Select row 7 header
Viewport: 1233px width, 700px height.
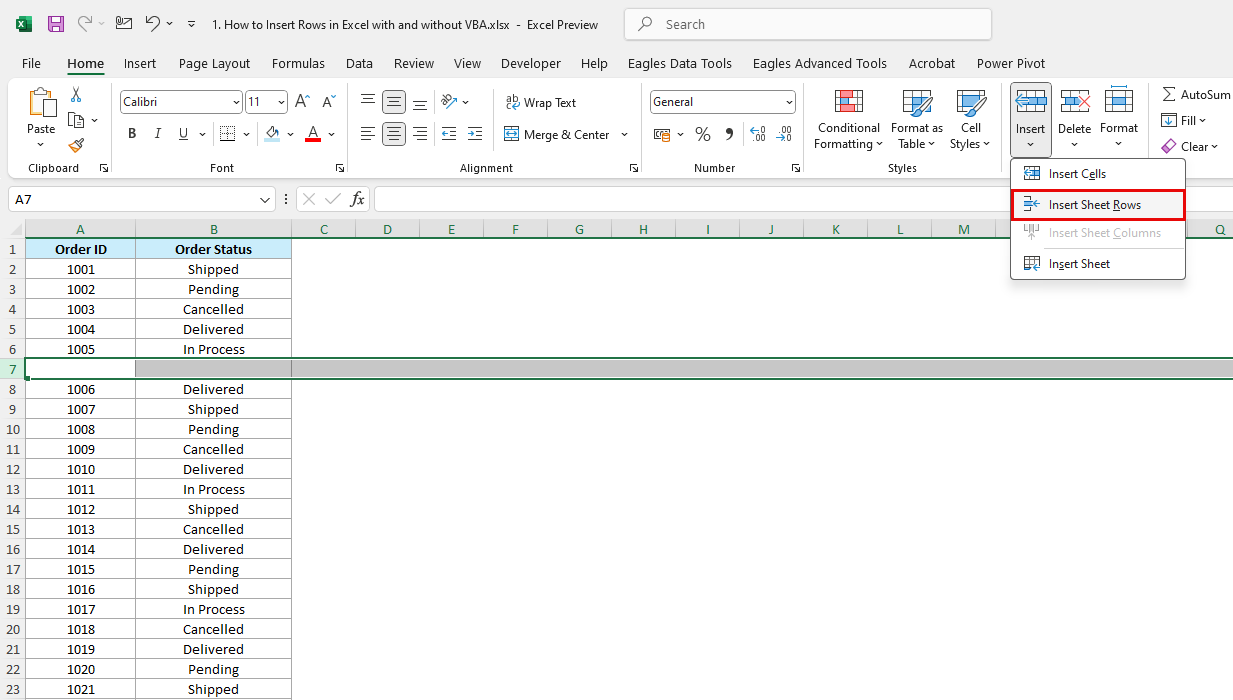click(x=13, y=369)
